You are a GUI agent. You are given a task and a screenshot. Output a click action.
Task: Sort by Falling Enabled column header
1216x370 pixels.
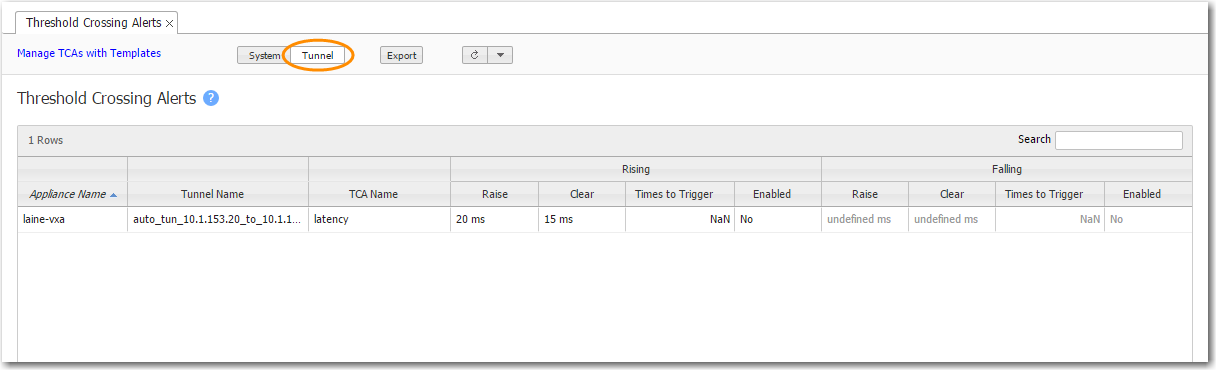click(1148, 194)
